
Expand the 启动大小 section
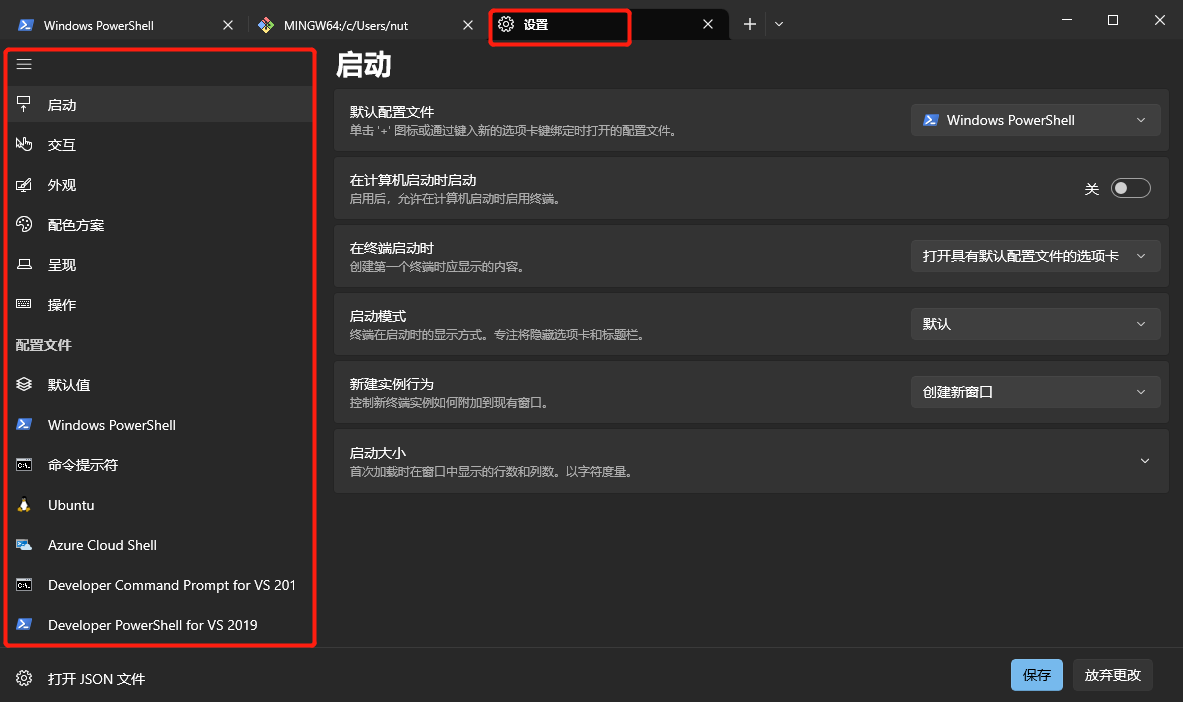(x=751, y=461)
